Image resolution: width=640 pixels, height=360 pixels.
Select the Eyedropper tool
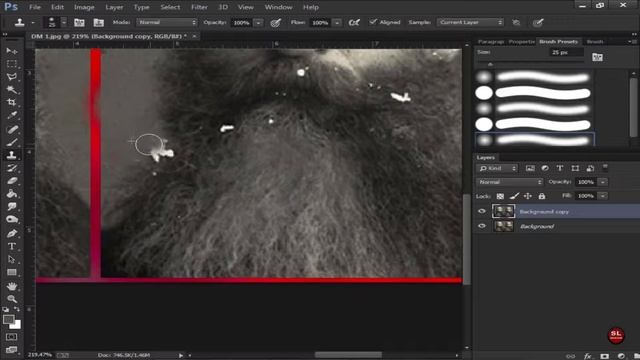pos(11,115)
